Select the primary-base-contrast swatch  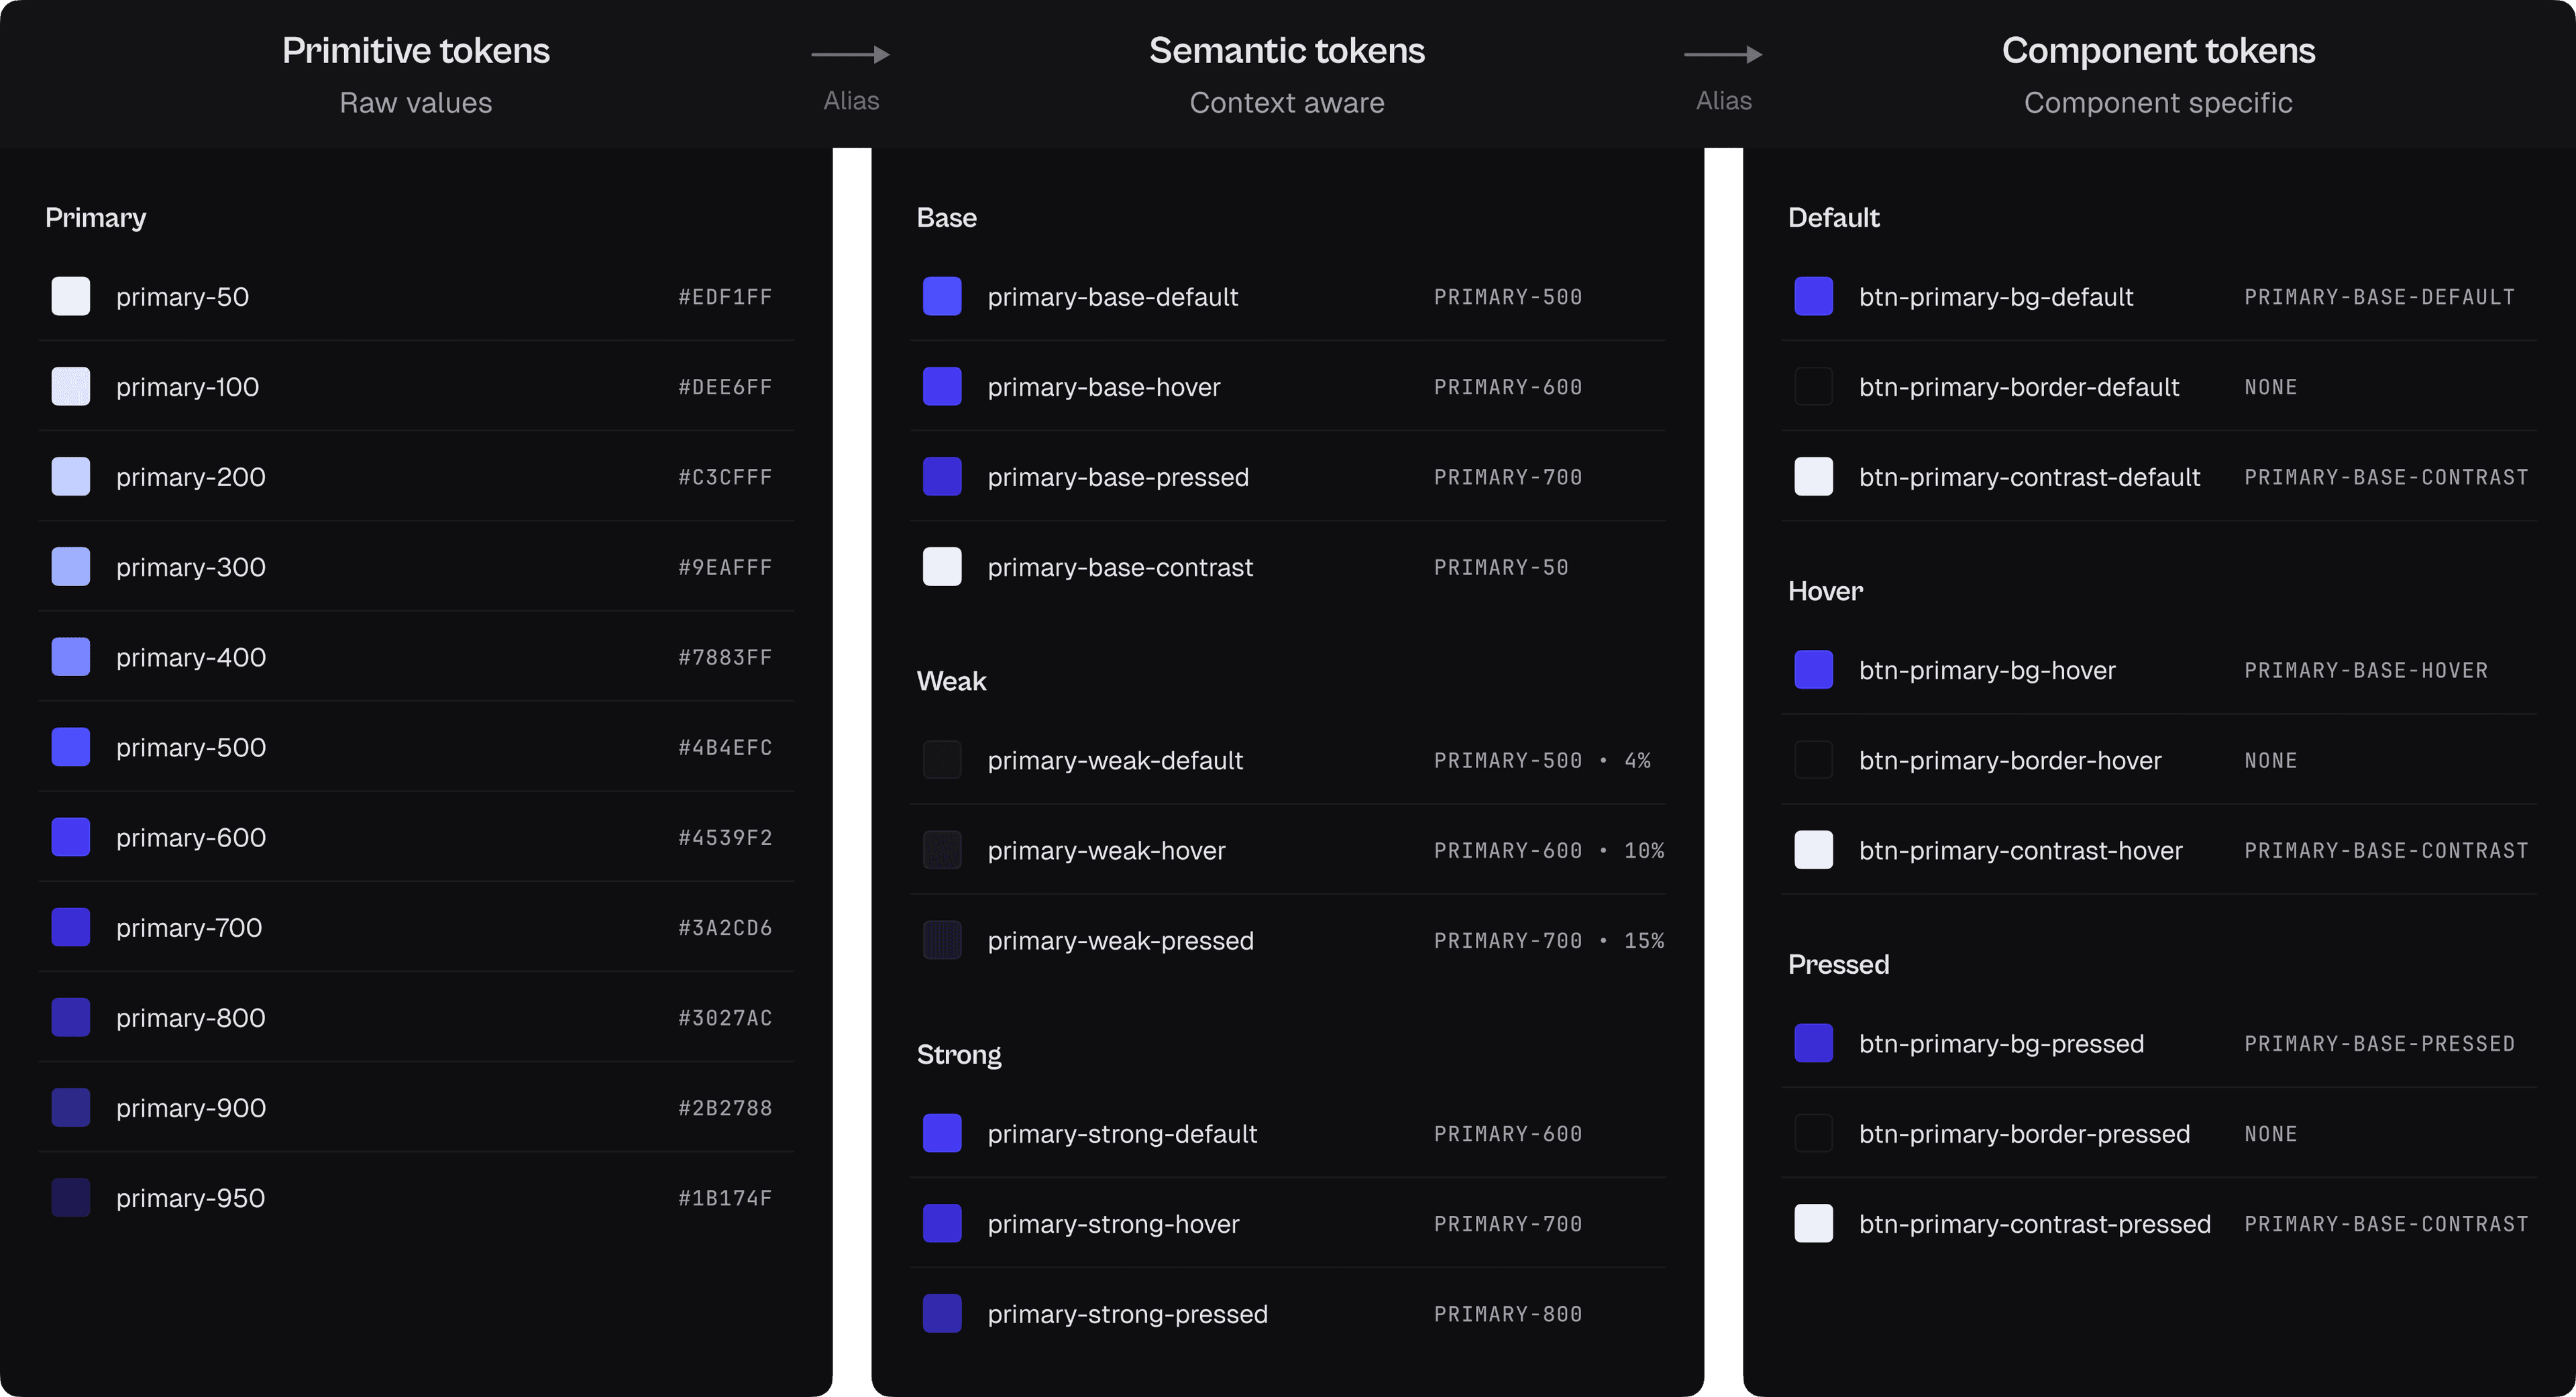pyautogui.click(x=942, y=567)
